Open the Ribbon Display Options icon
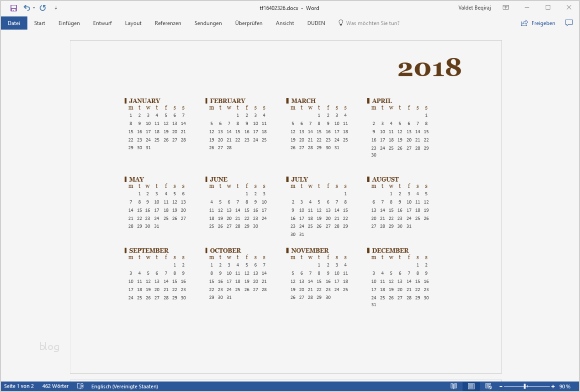This screenshot has width=580, height=392. [x=506, y=8]
